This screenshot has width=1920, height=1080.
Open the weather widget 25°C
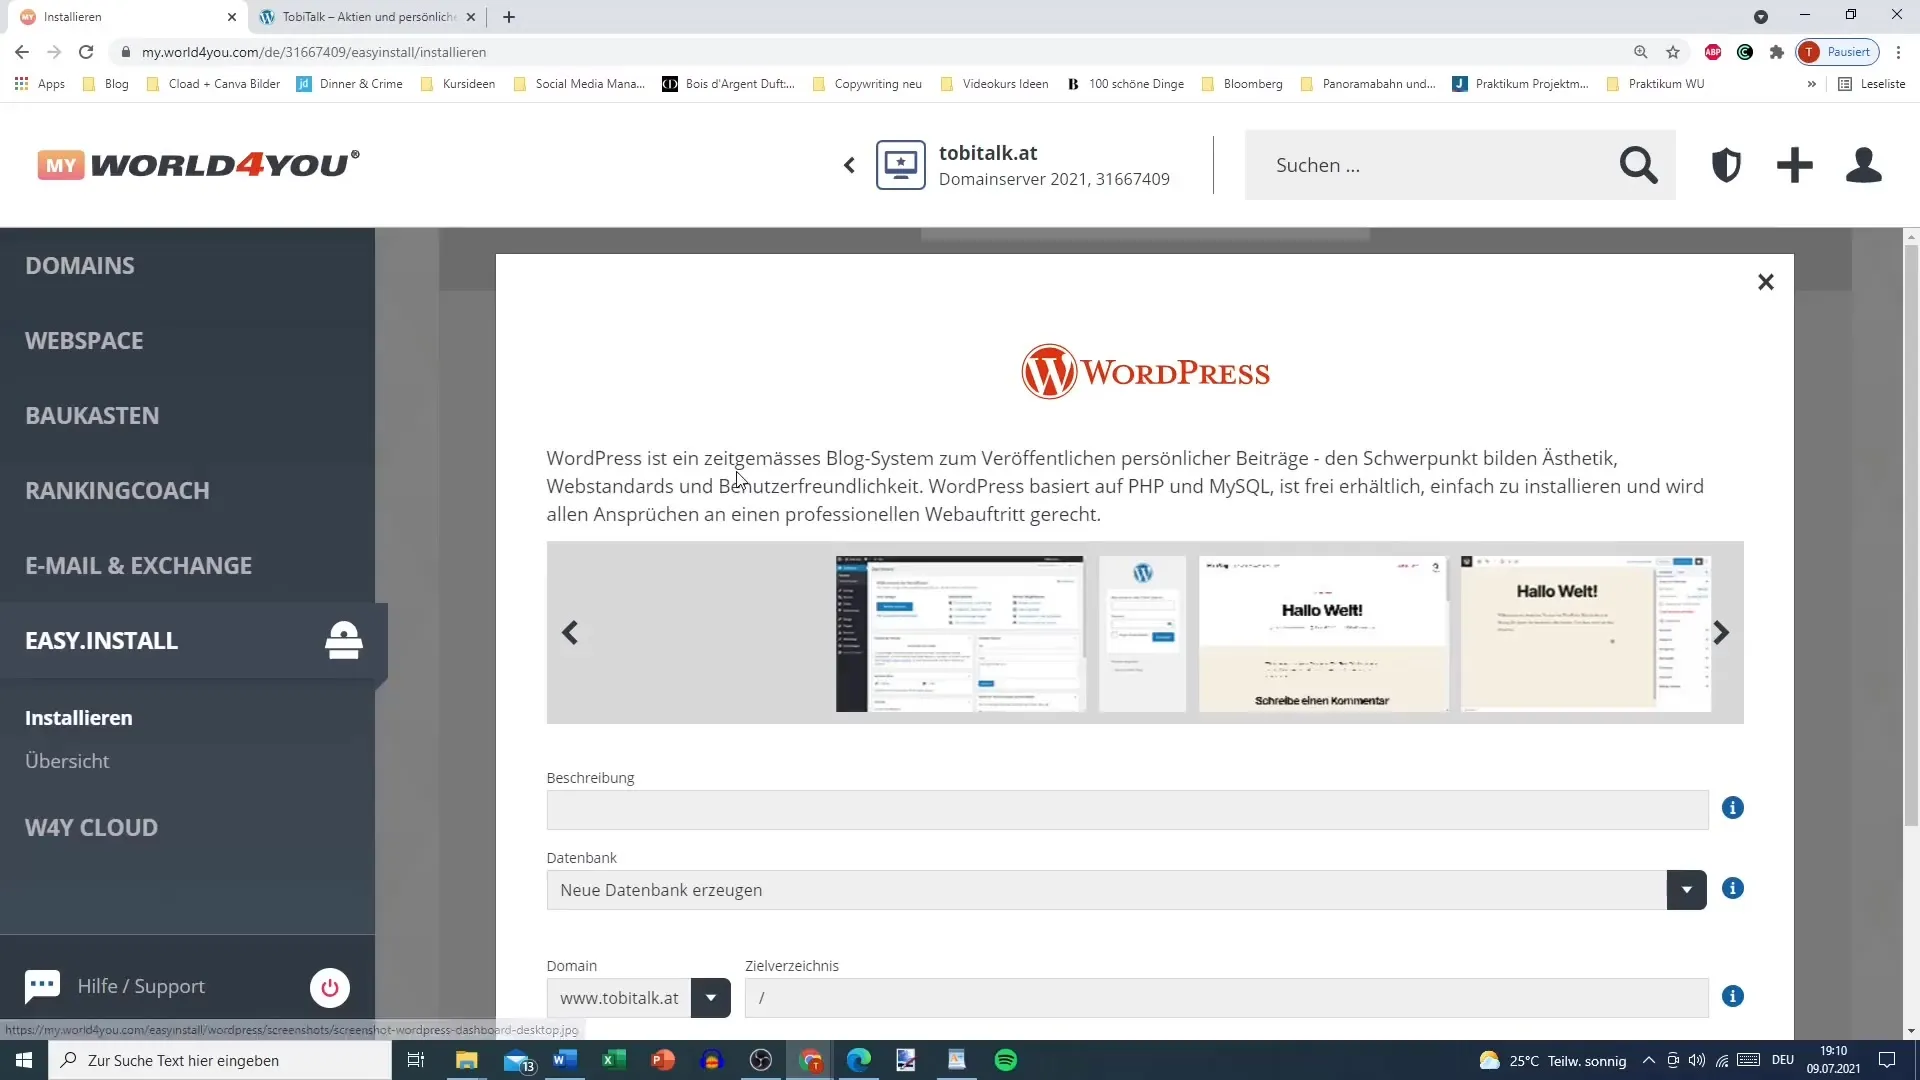coord(1552,1060)
